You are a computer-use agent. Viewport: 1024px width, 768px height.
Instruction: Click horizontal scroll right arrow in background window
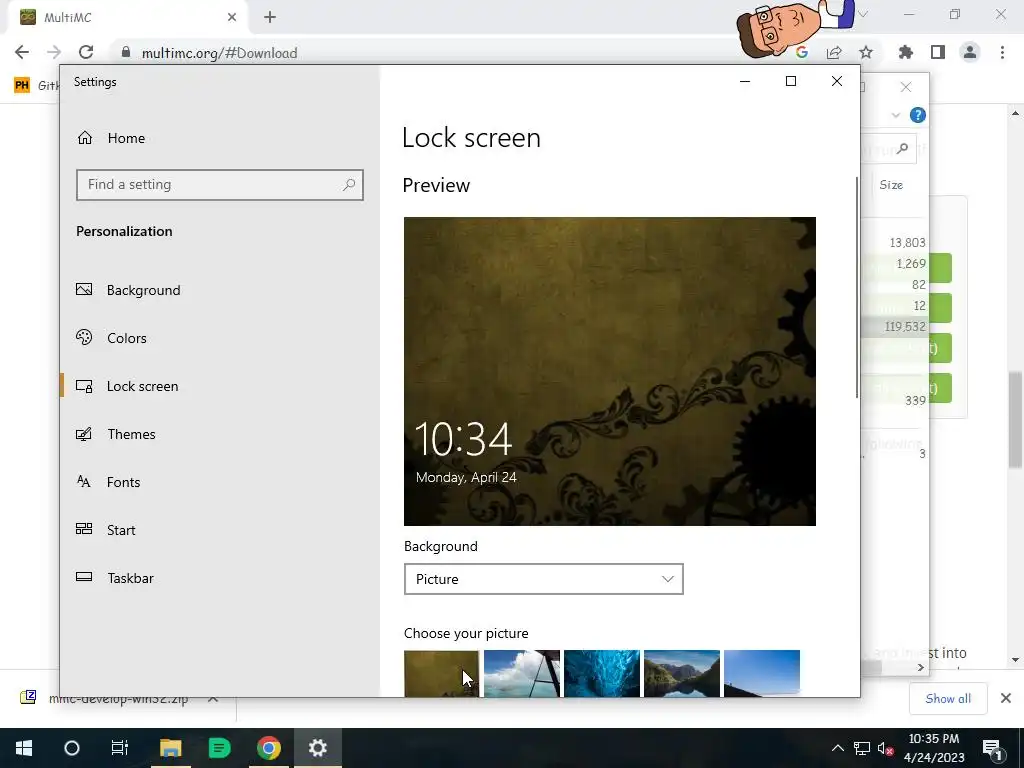(920, 667)
